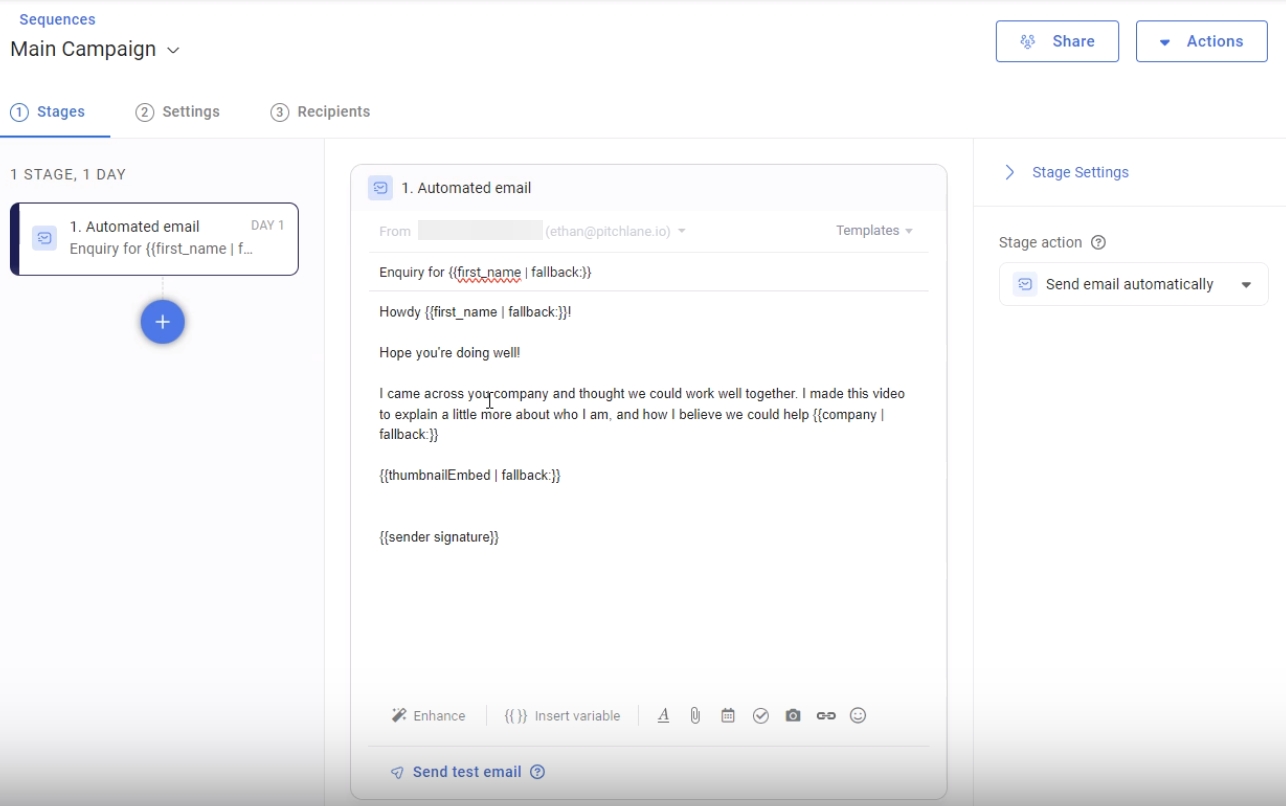
Task: Insert a calendar meeting link icon
Action: coord(728,716)
